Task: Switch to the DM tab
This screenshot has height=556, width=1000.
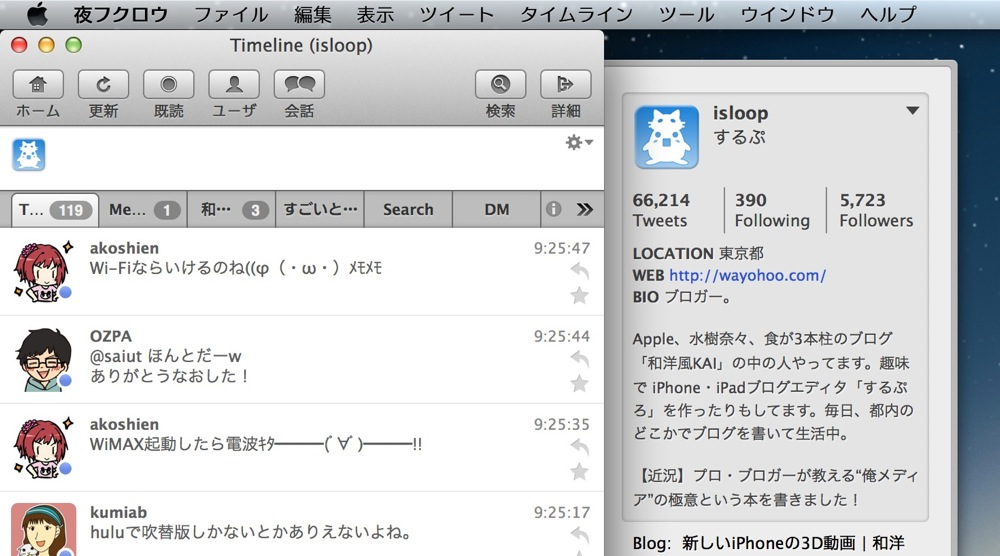Action: point(497,210)
